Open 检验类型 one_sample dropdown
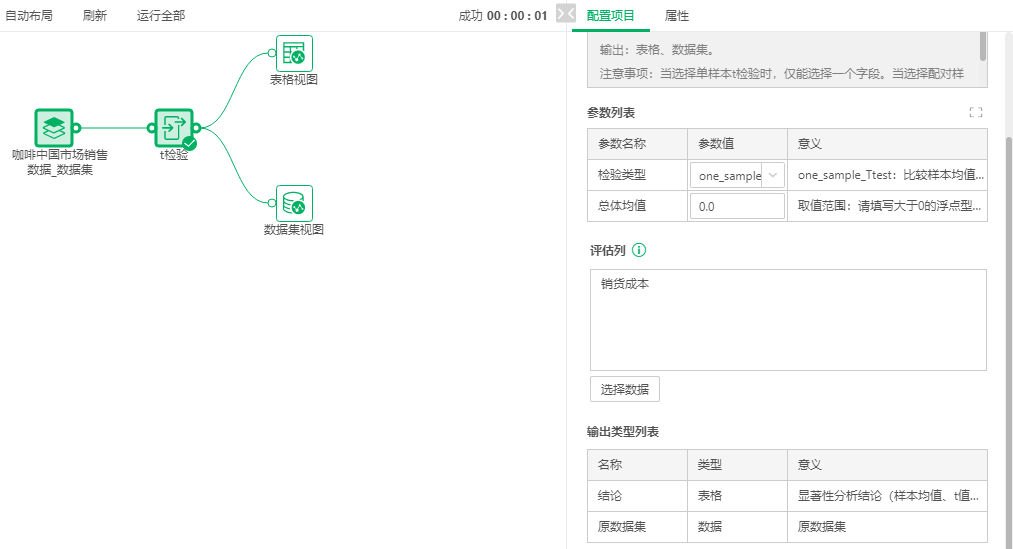The height and width of the screenshot is (549, 1013). pyautogui.click(x=737, y=175)
